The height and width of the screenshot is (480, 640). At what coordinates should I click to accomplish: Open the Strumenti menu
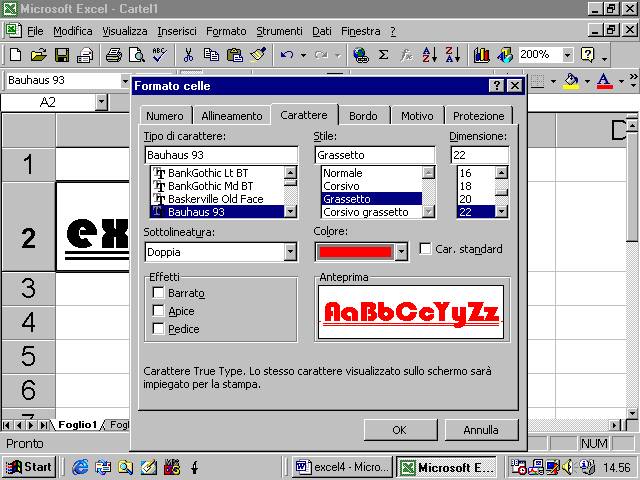point(279,31)
